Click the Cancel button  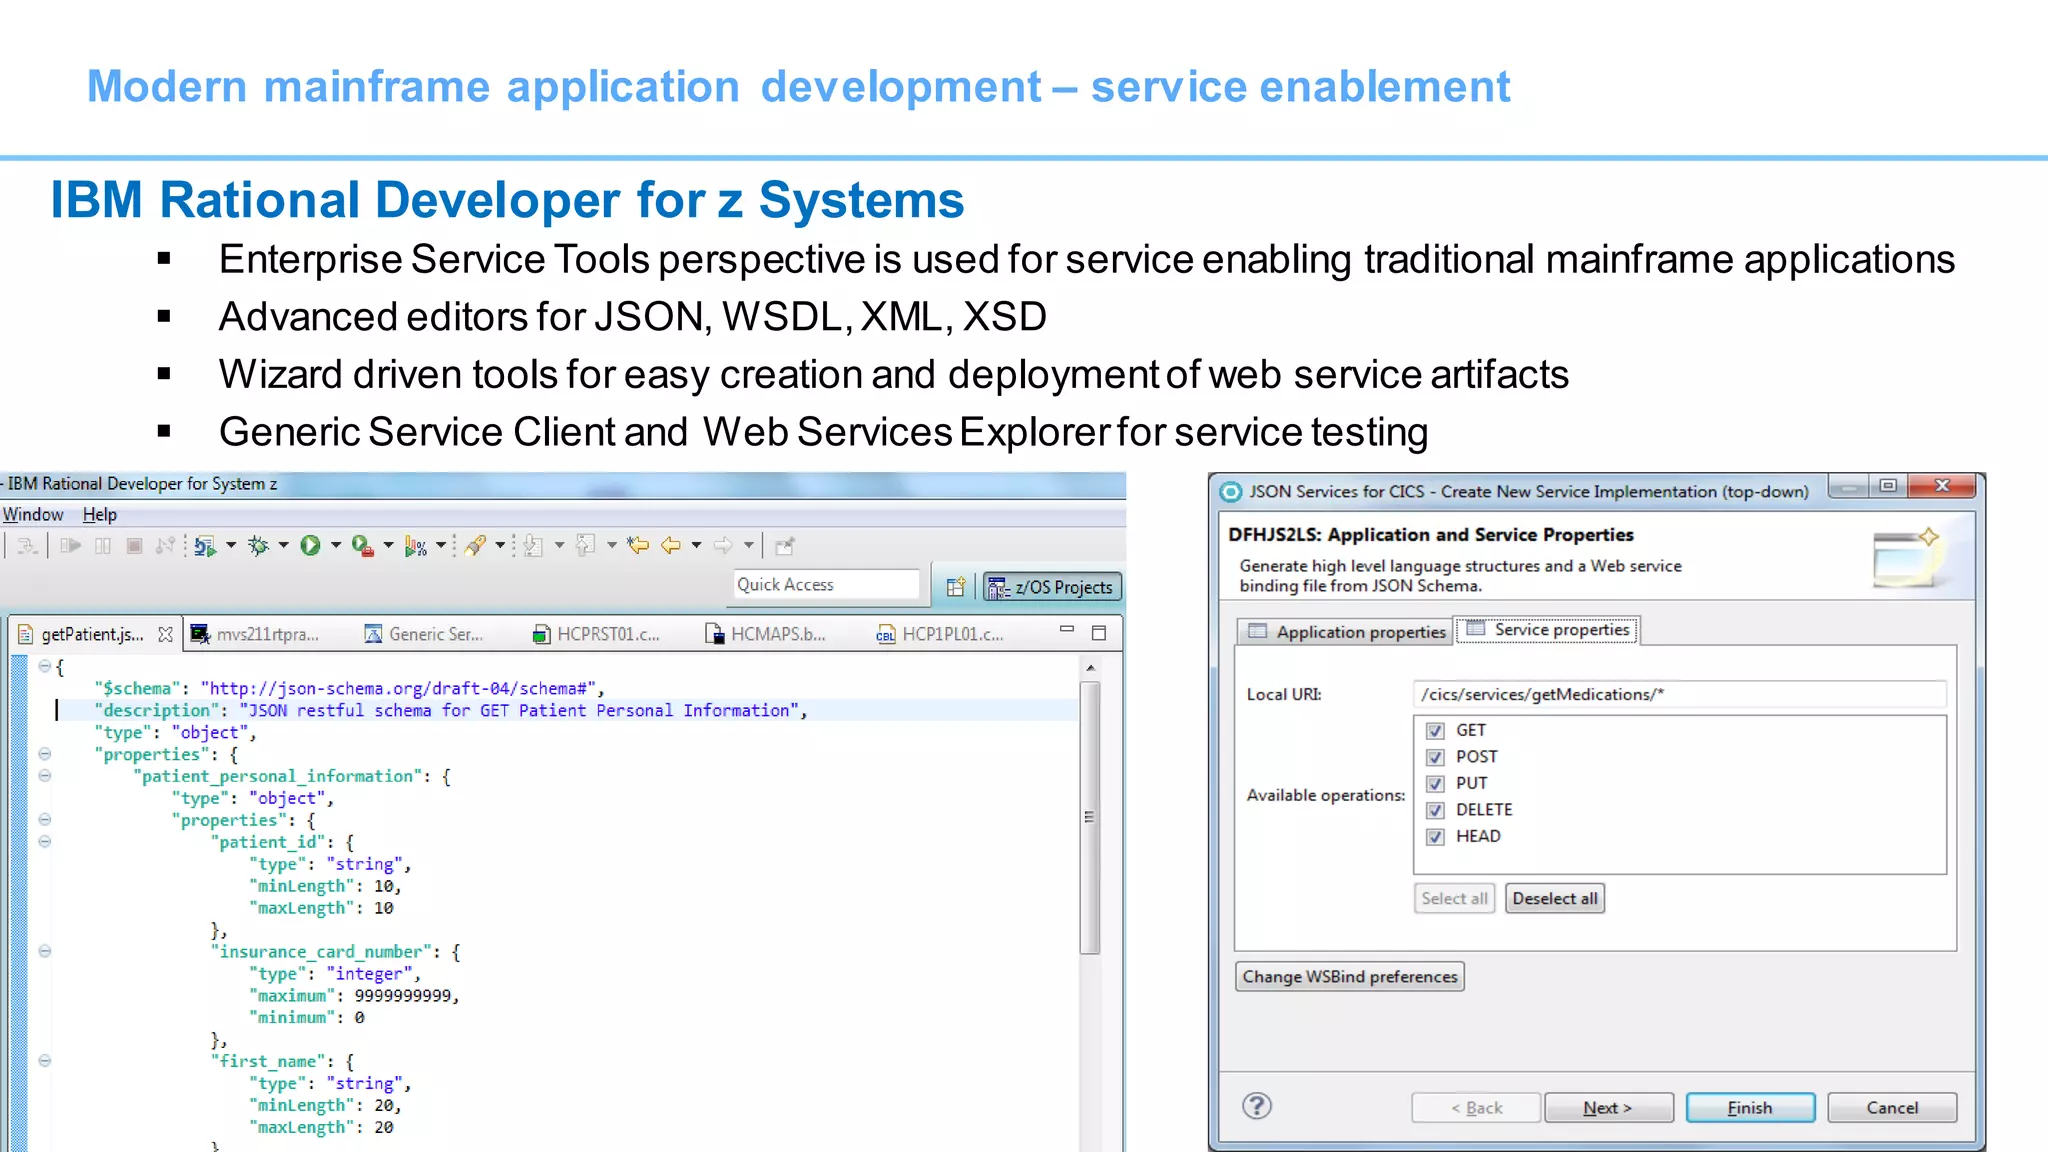coord(1892,1108)
